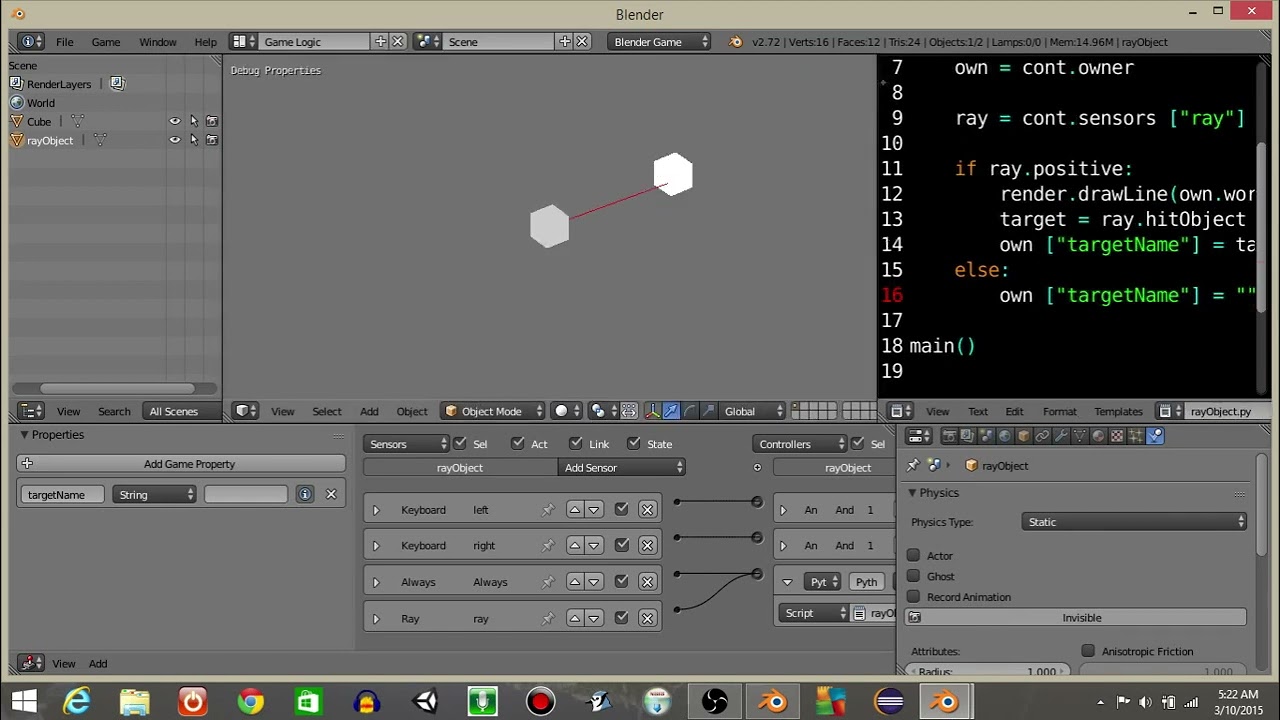Select the rotate manipulator arc
Screen dimensions: 1280x720
point(690,411)
